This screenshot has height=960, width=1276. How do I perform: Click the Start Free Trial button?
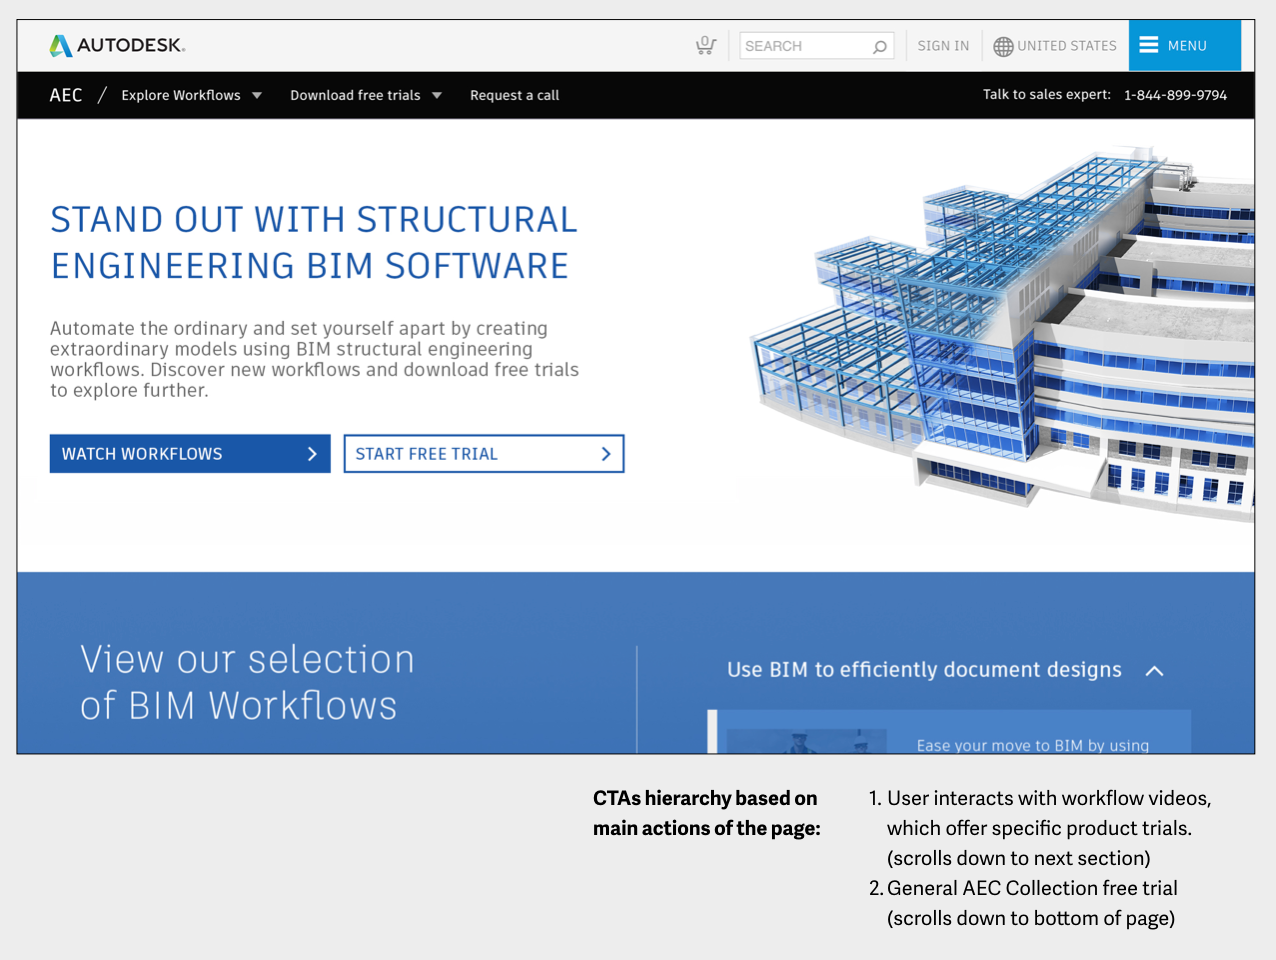[484, 454]
